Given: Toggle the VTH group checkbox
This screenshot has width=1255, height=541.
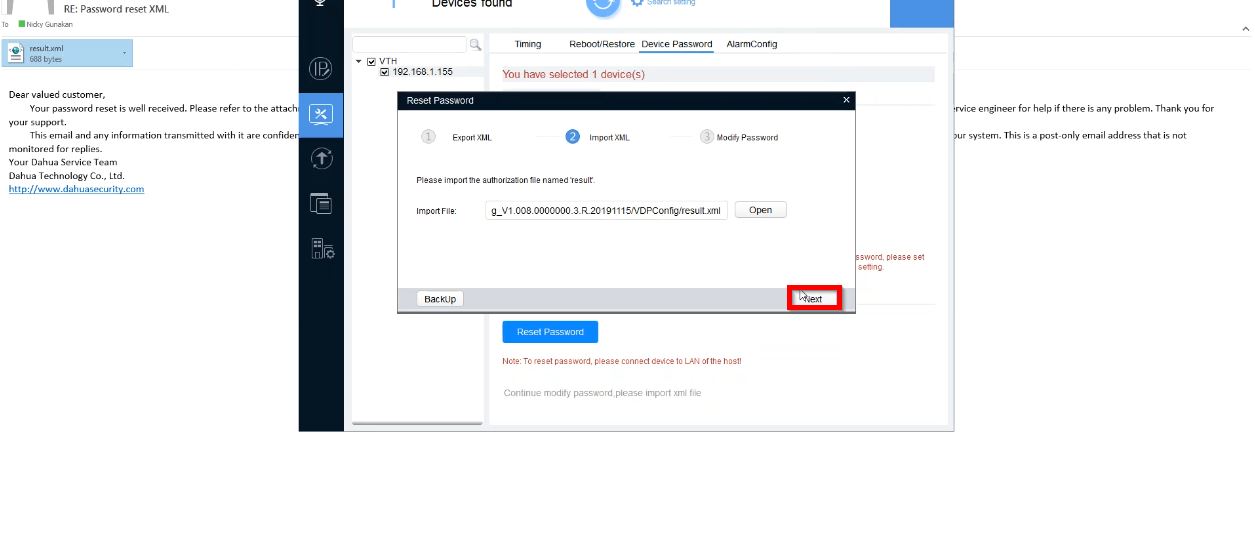Looking at the screenshot, I should point(372,61).
